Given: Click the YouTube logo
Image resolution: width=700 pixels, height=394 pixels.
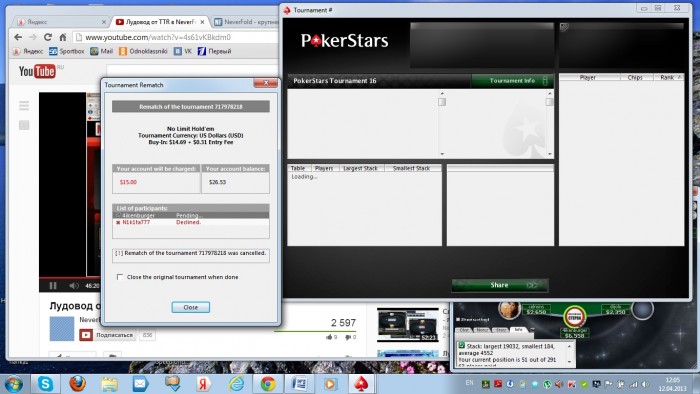Looking at the screenshot, I should pos(37,71).
